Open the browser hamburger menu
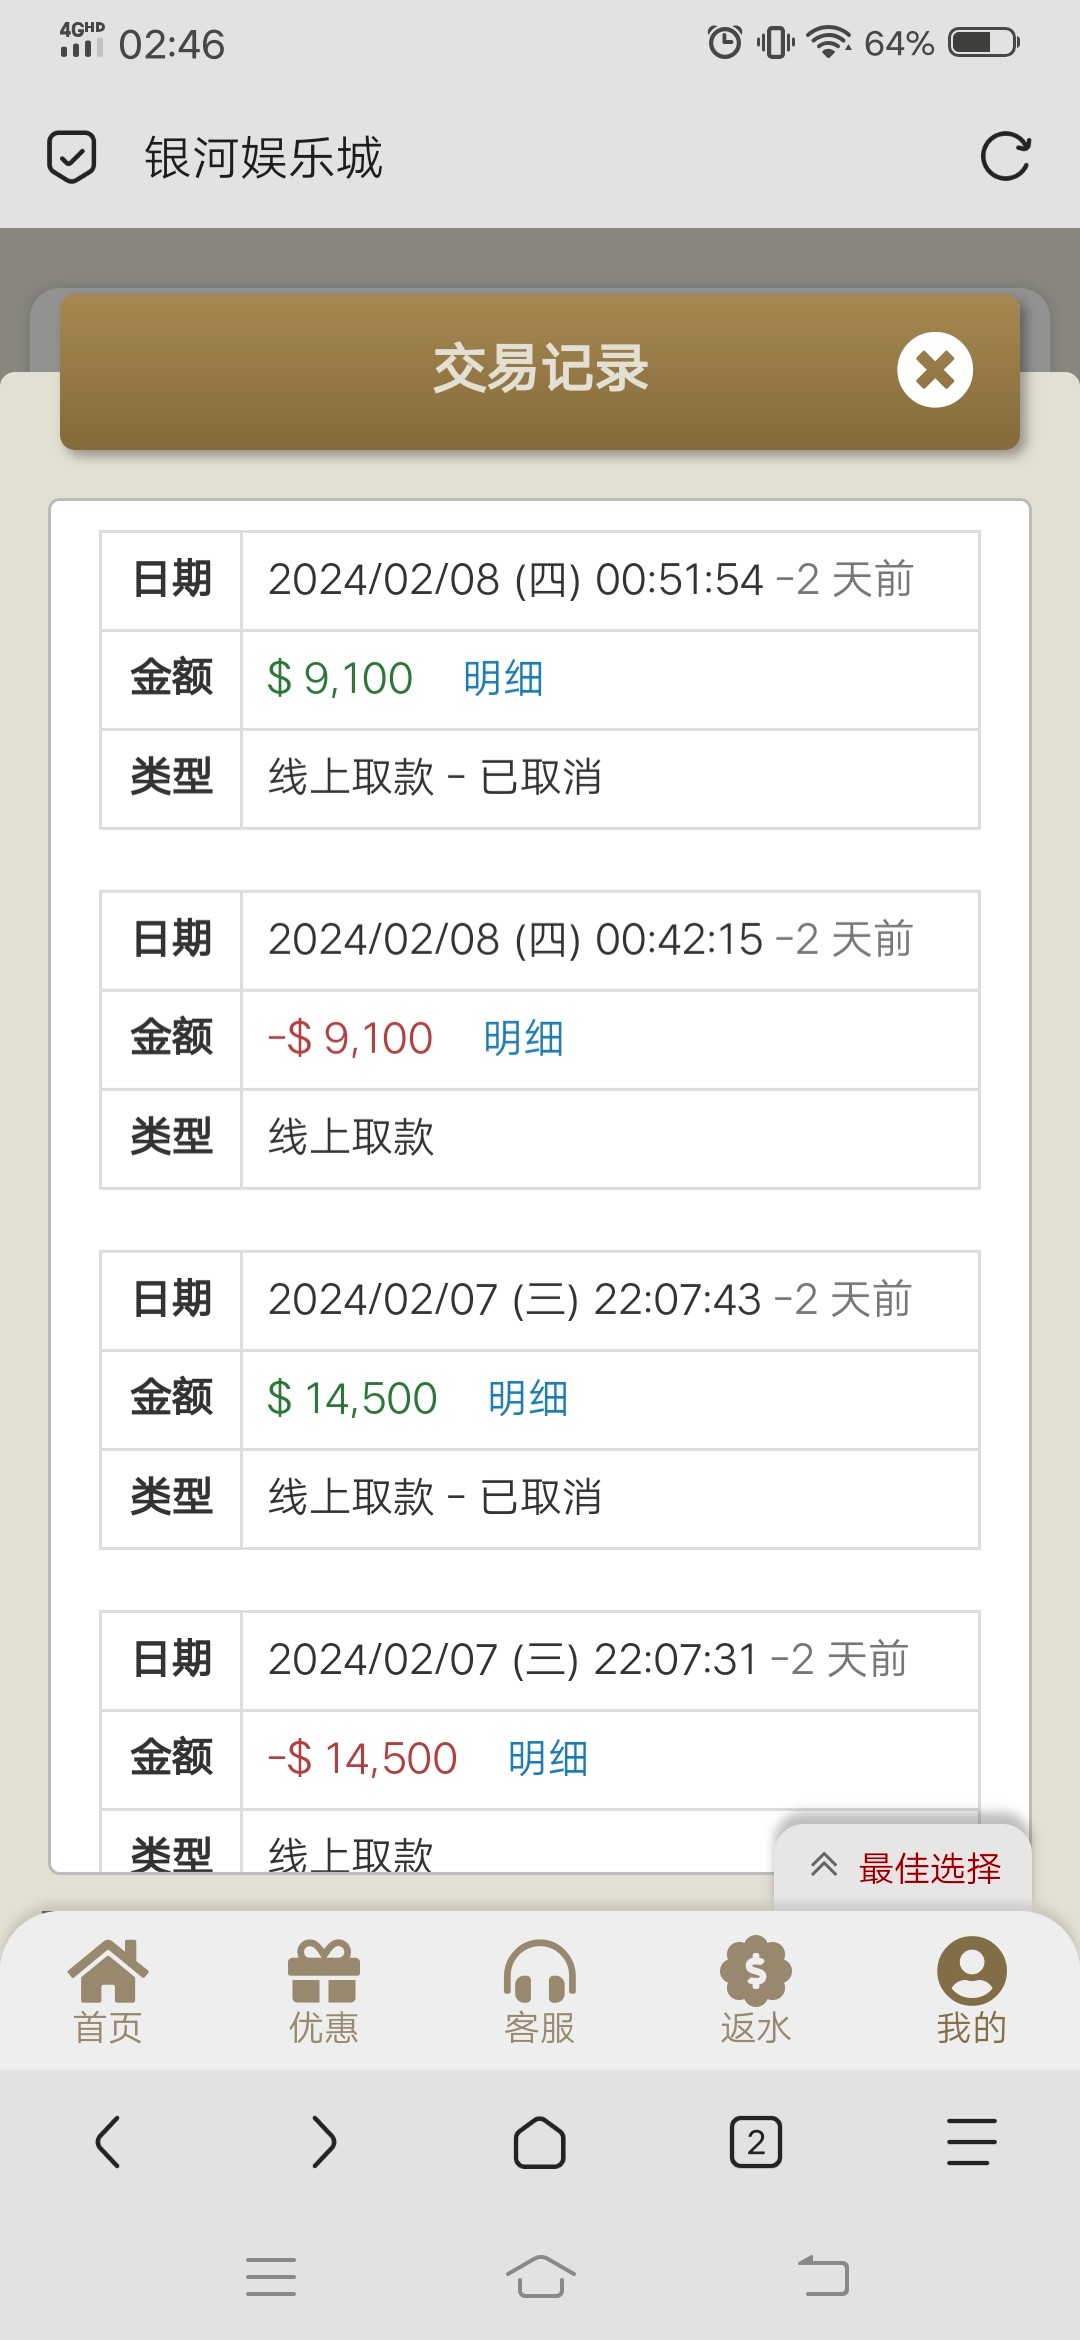1080x2340 pixels. pos(971,2142)
